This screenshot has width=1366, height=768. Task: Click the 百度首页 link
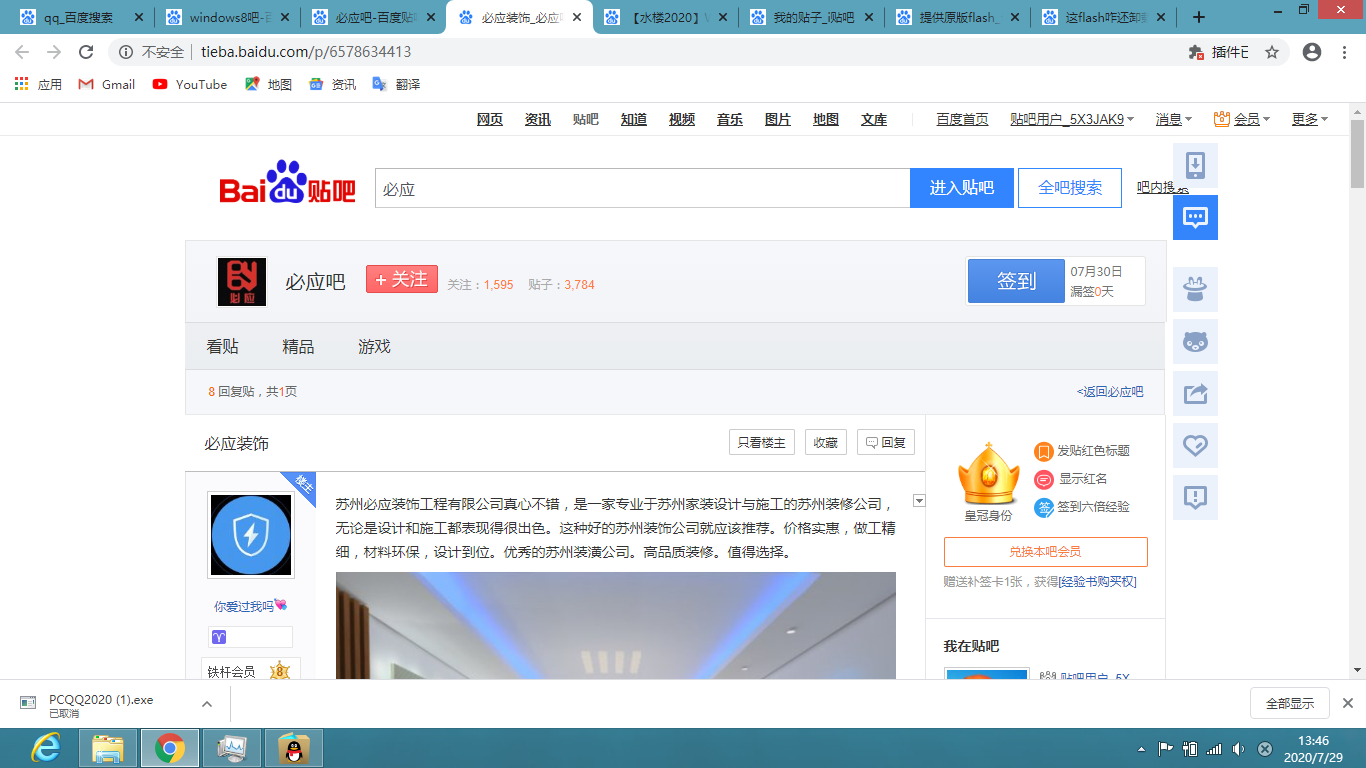pyautogui.click(x=962, y=119)
